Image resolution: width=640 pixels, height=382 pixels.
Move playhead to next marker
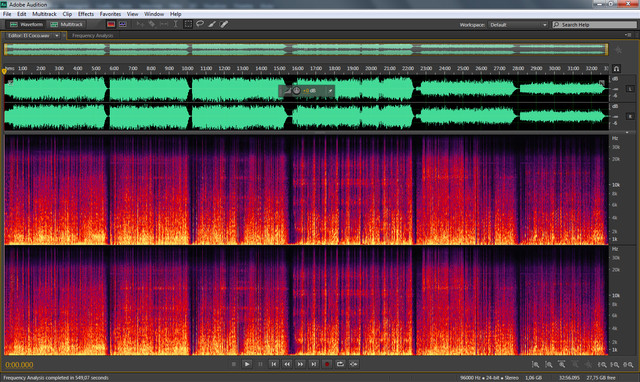coord(313,364)
